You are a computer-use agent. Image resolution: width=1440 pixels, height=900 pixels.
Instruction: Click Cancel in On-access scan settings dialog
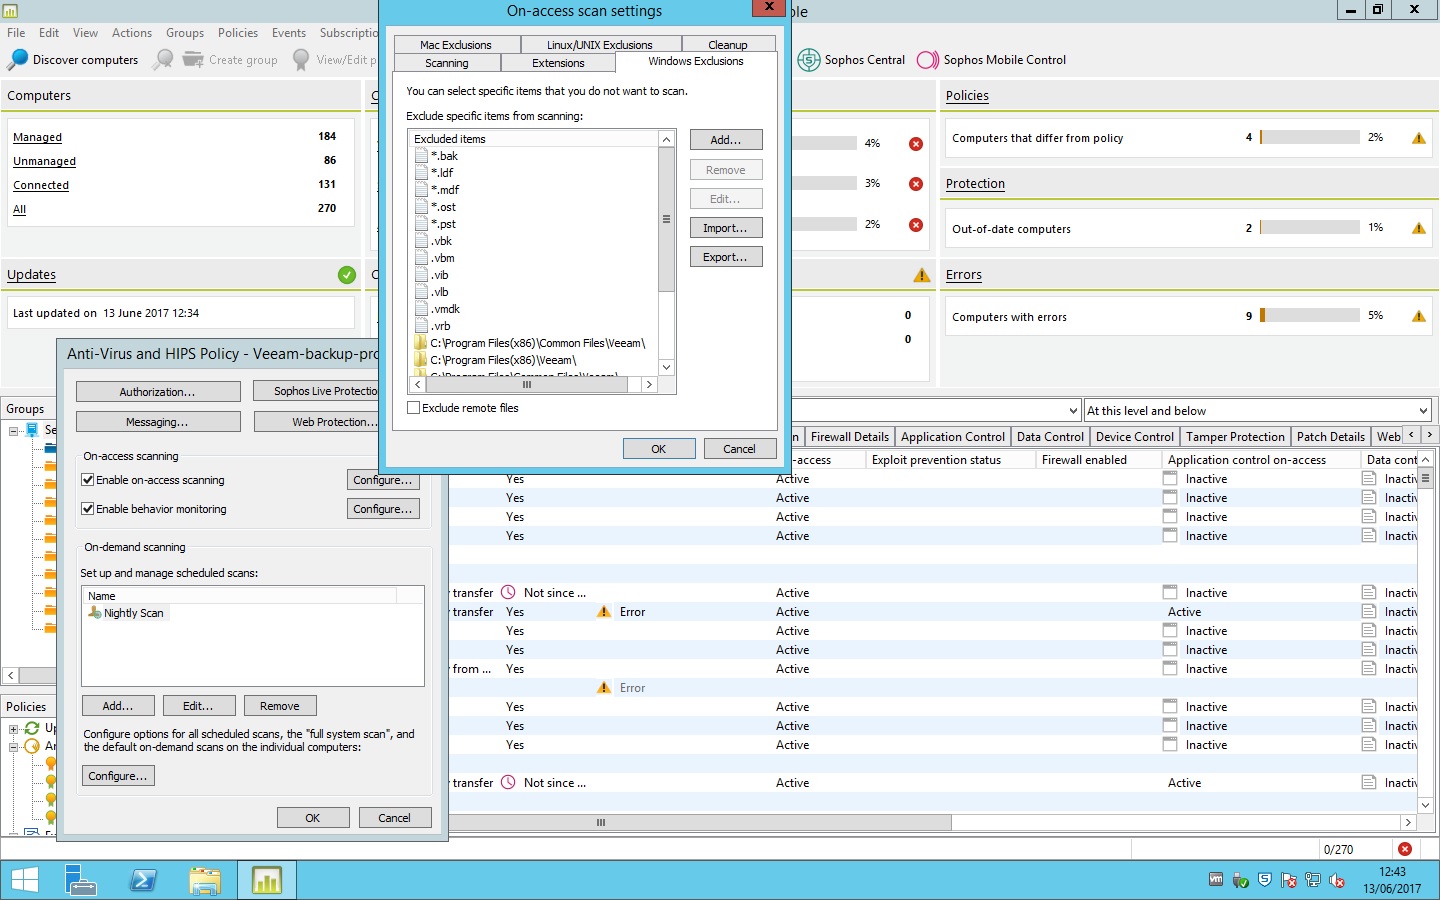tap(740, 449)
